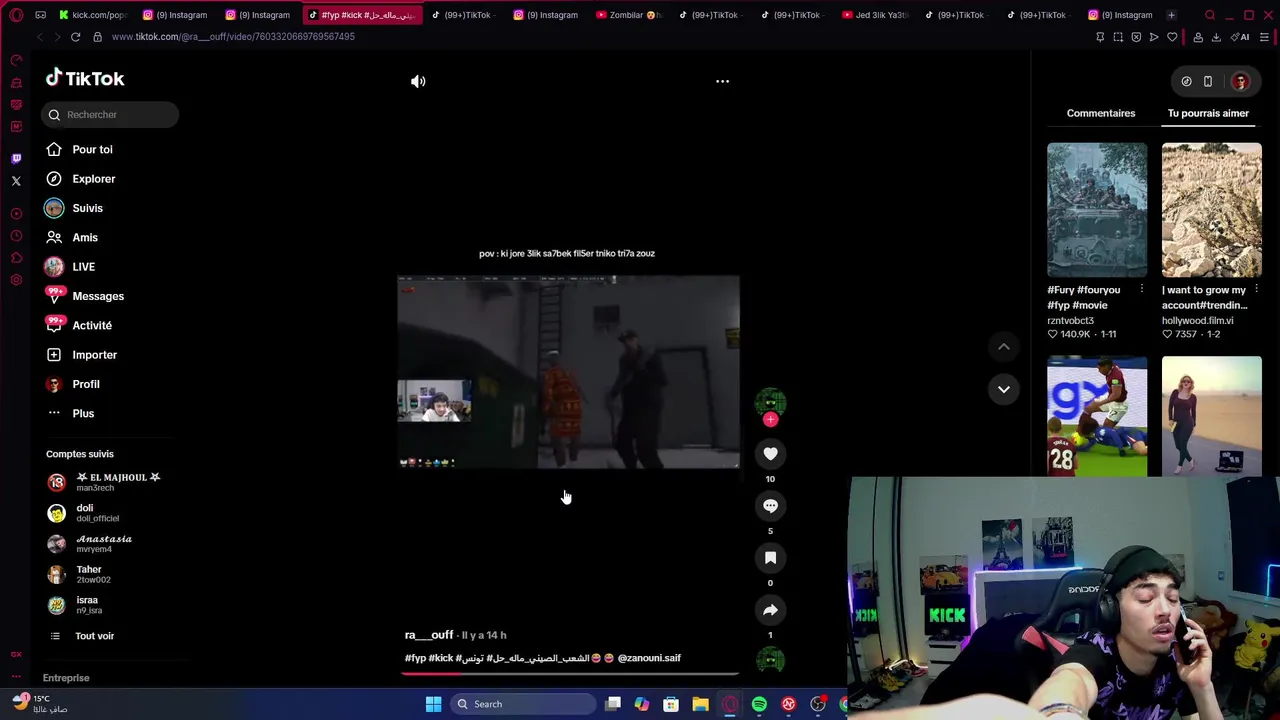Screen dimensions: 1280x720
Task: Go to next video arrow
Action: 1003,389
